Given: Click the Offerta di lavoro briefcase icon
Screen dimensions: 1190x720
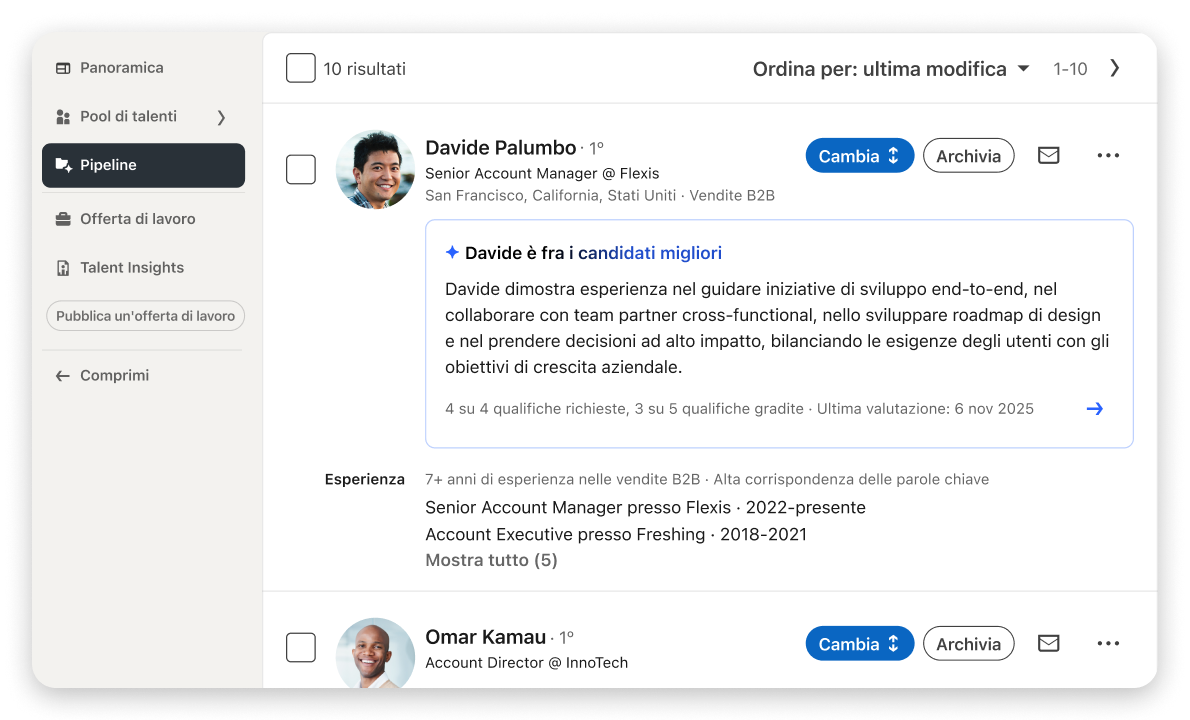Looking at the screenshot, I should coord(63,219).
